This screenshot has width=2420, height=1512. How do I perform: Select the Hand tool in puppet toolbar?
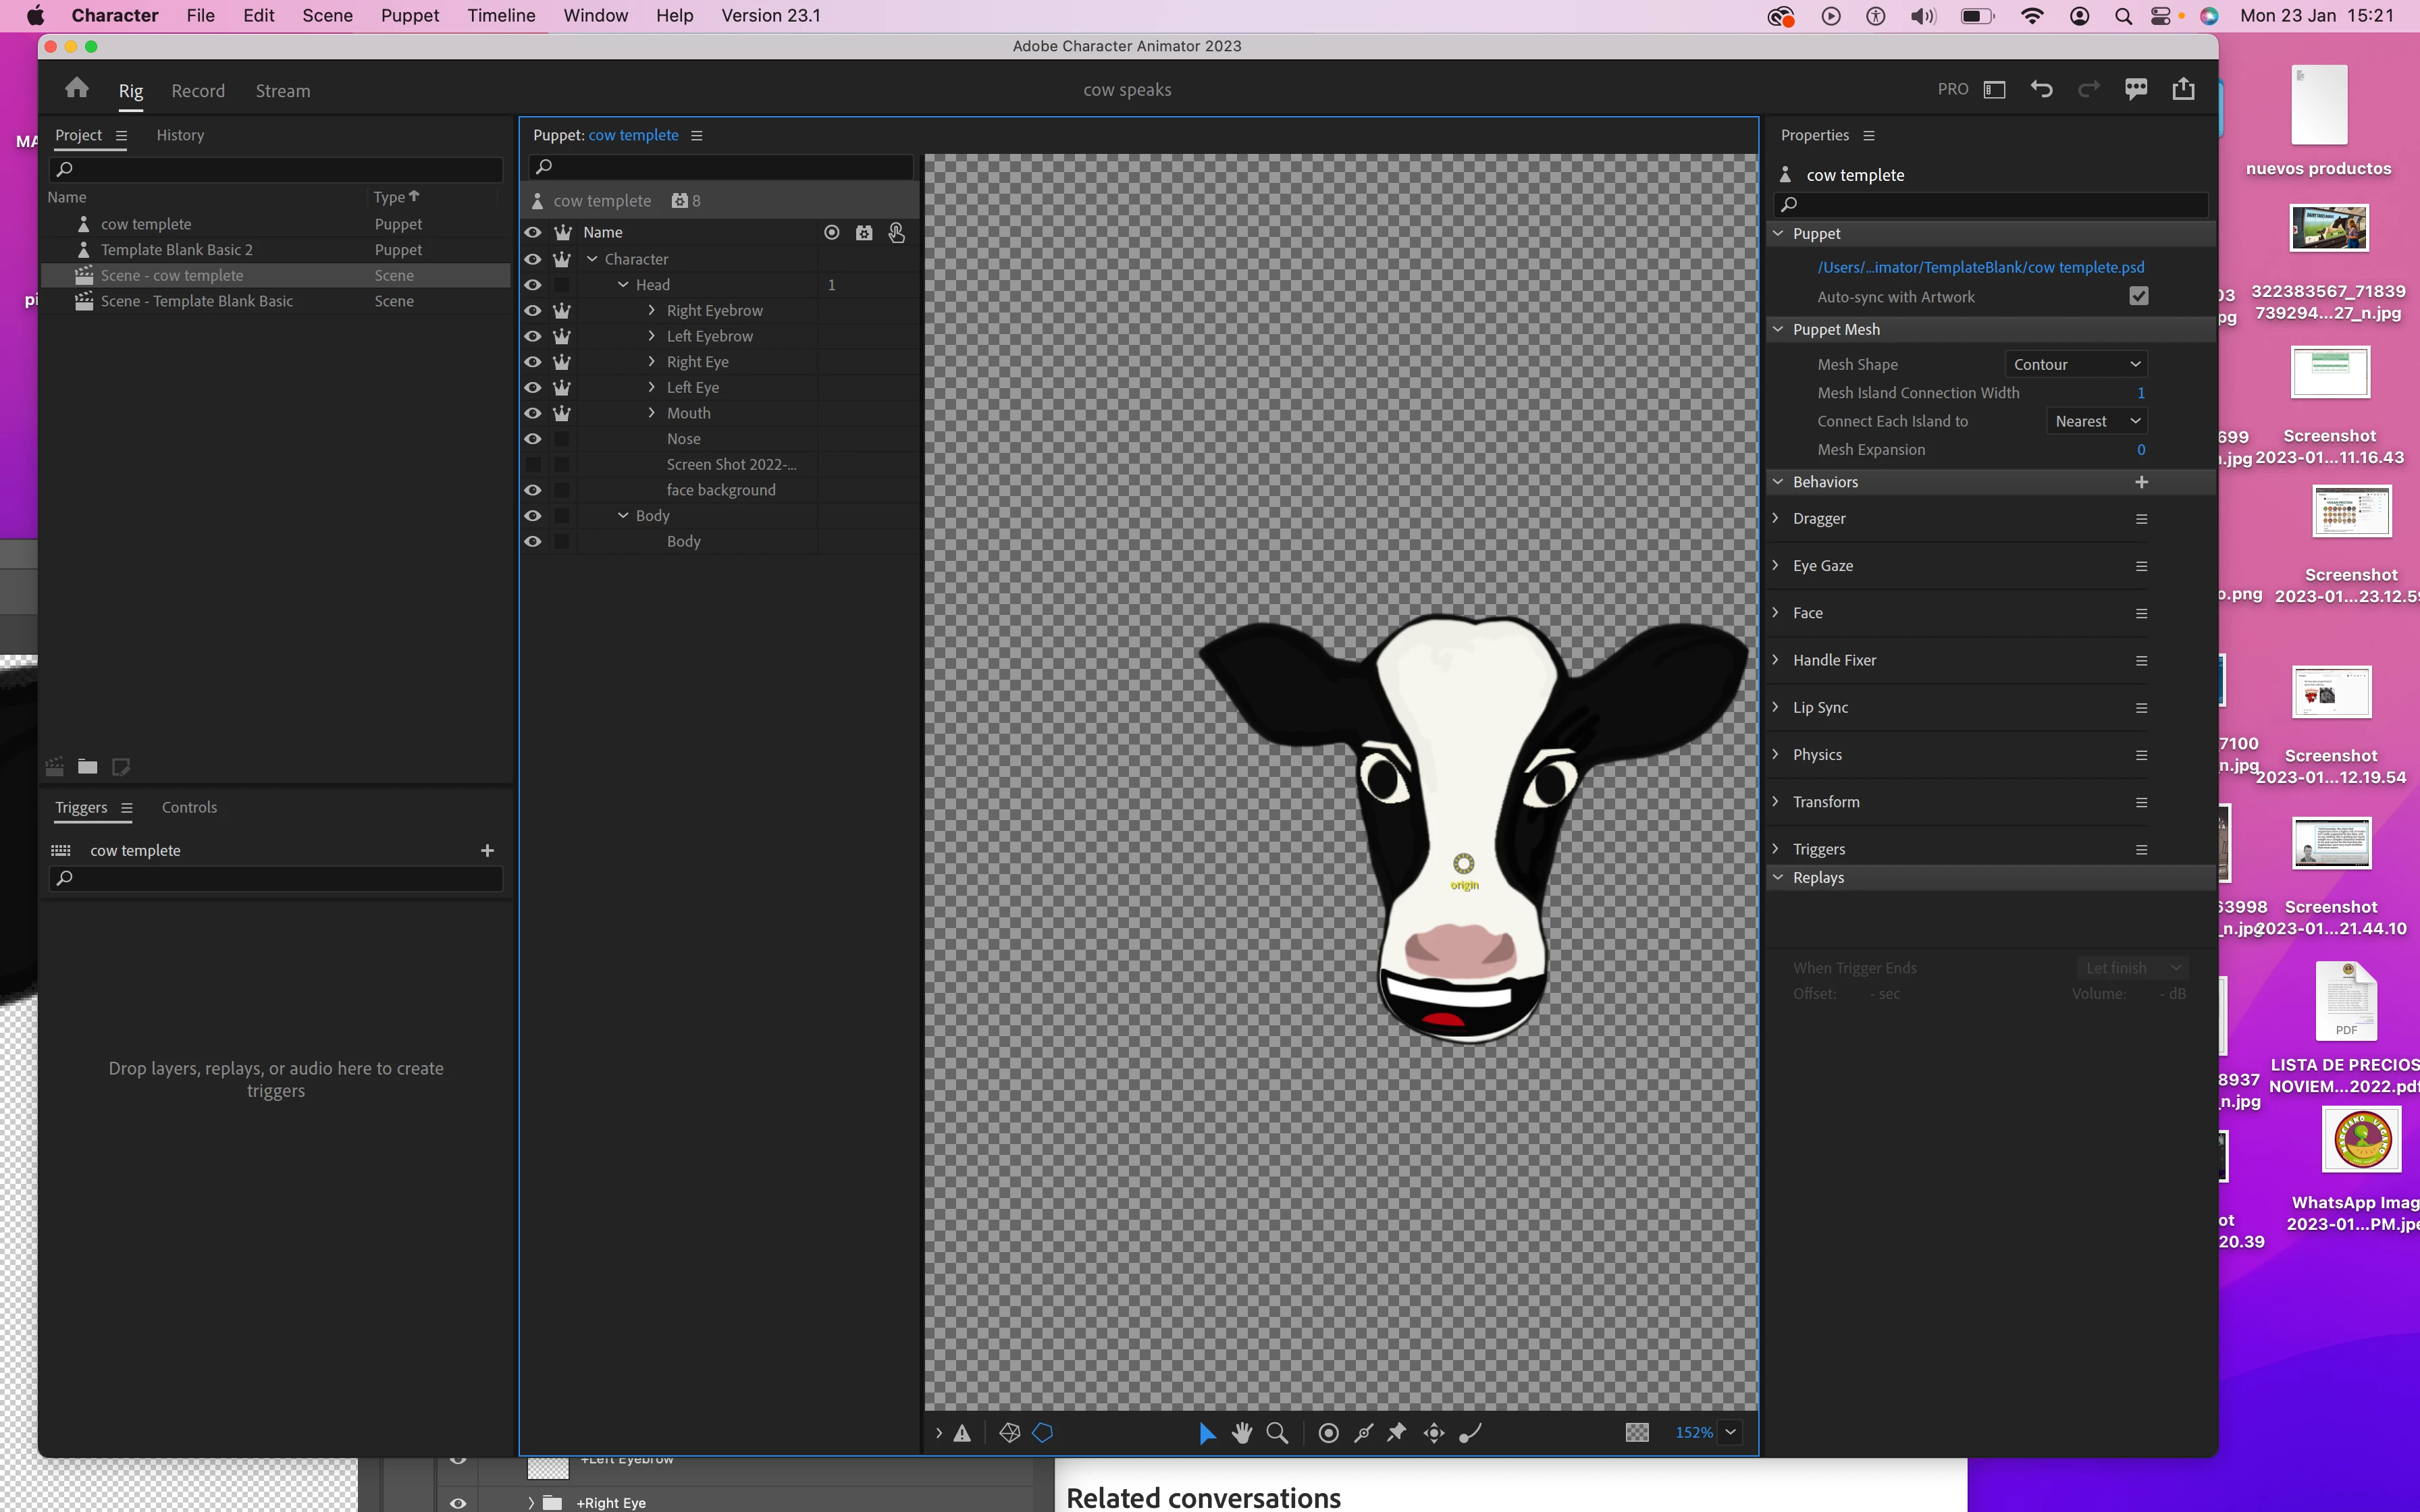(1242, 1432)
